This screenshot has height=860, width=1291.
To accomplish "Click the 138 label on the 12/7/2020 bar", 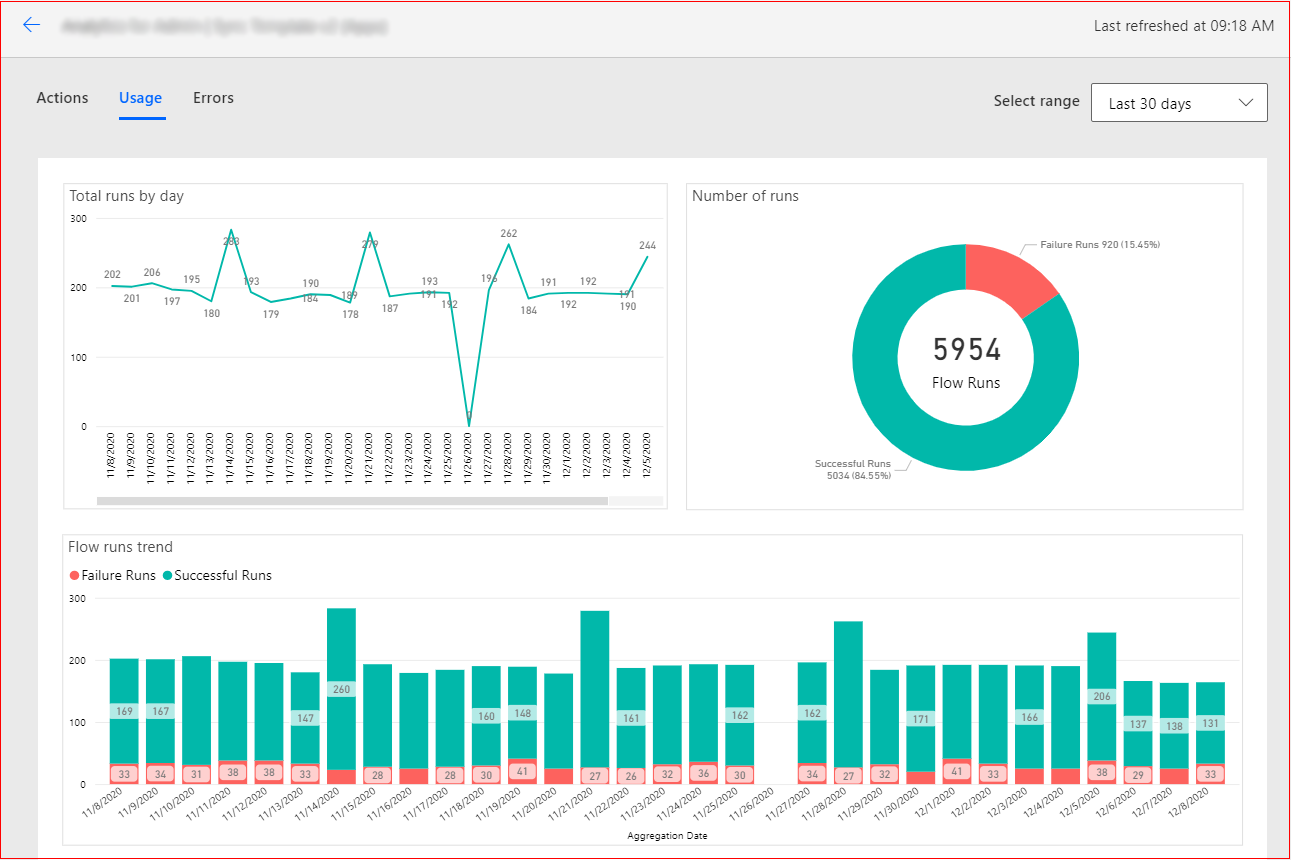I will (x=1174, y=726).
